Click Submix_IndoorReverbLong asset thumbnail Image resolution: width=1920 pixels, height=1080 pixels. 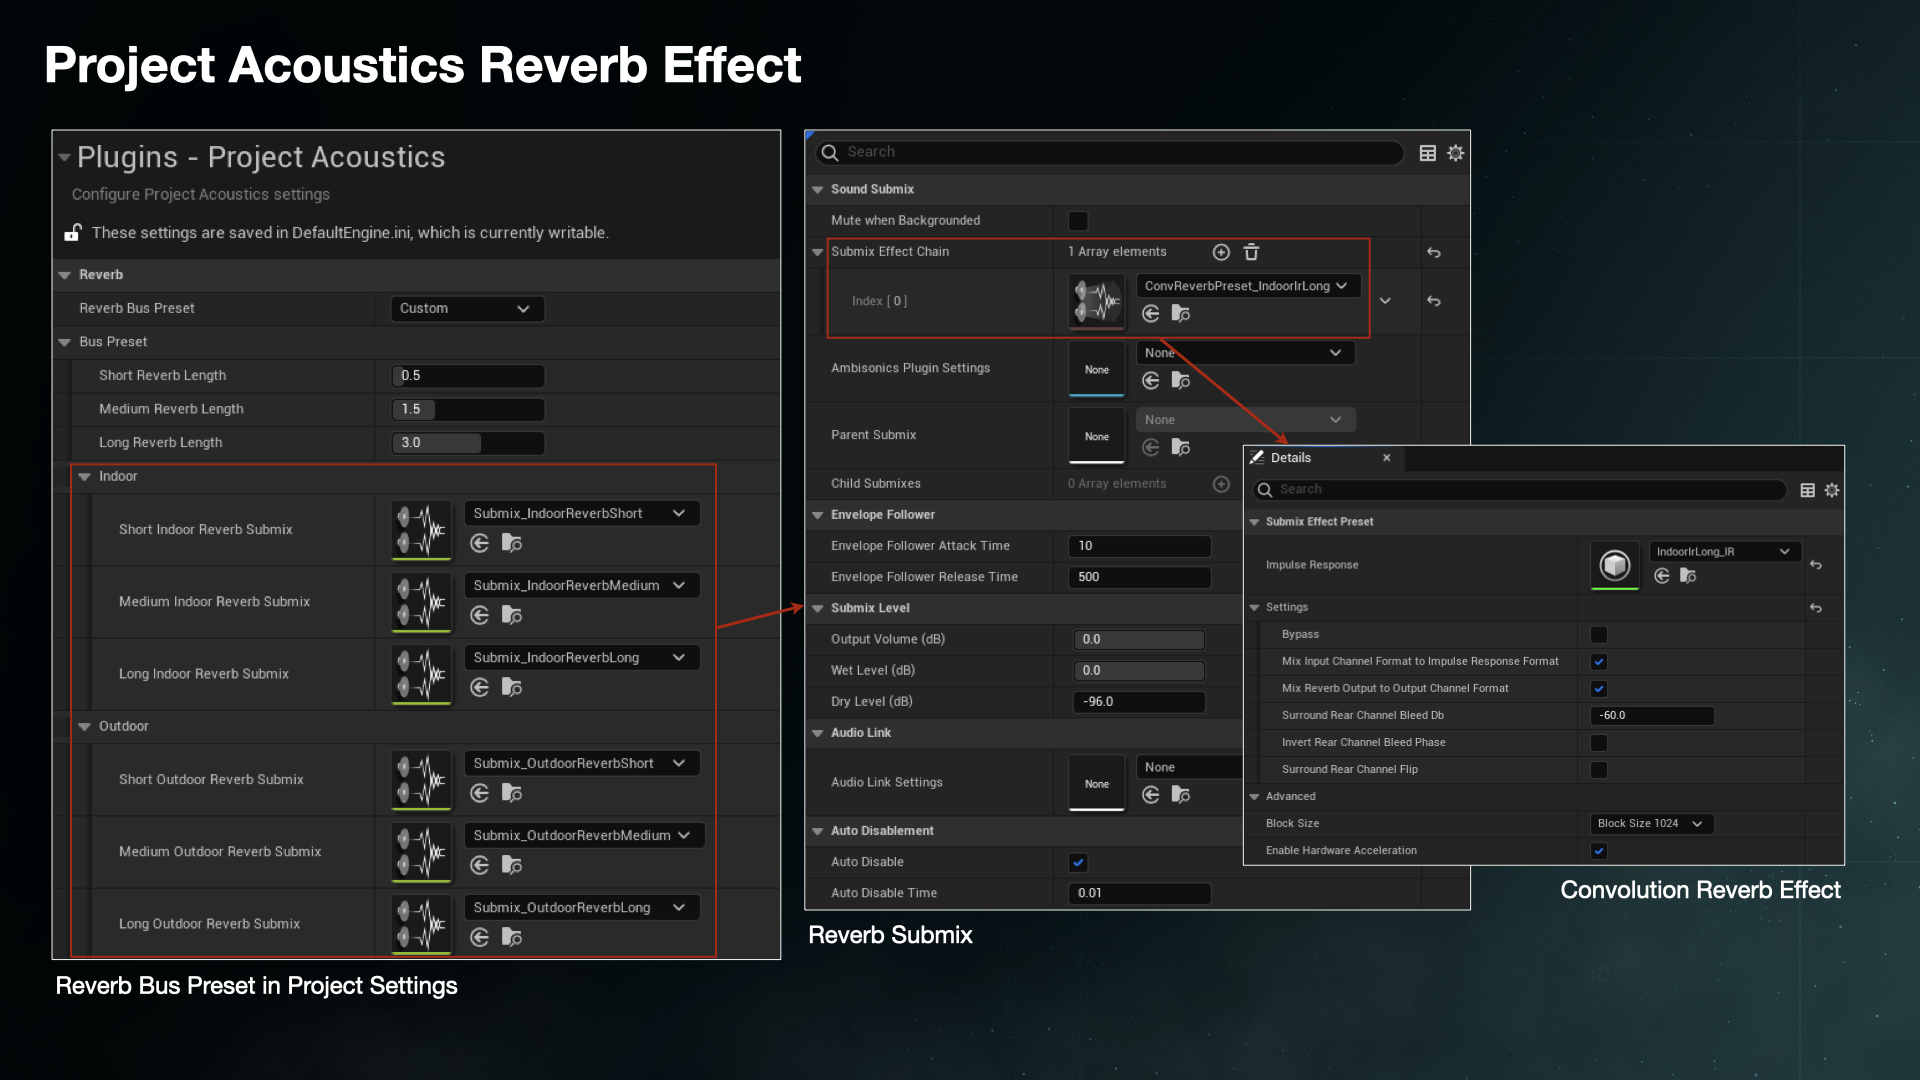422,675
